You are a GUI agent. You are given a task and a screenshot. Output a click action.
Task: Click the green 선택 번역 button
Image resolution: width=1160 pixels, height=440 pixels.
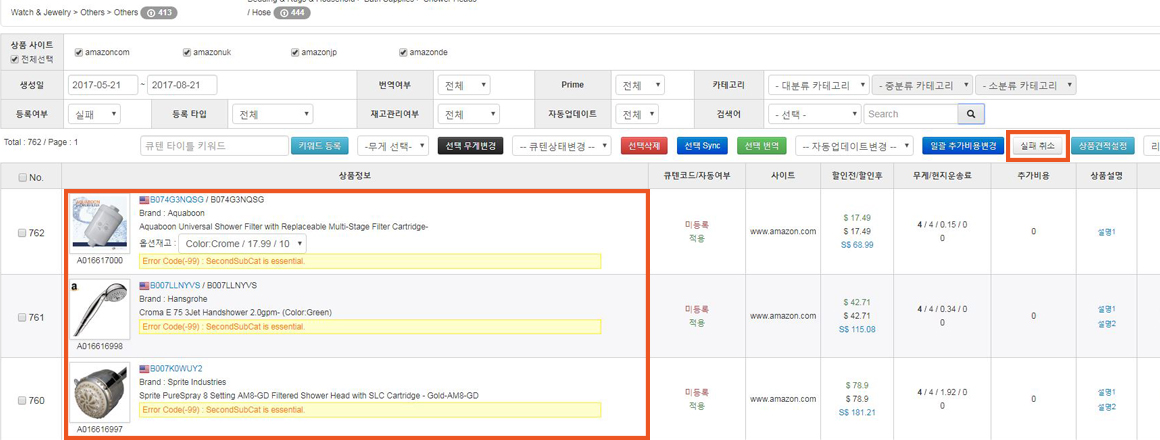(x=762, y=146)
